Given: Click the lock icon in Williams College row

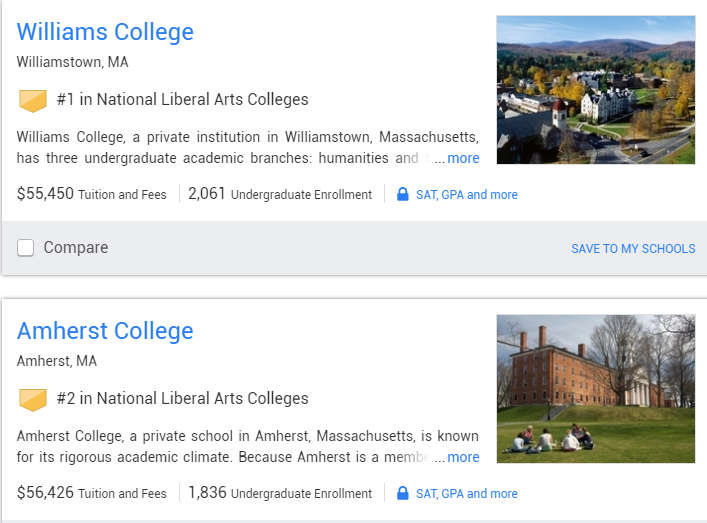Looking at the screenshot, I should point(402,194).
